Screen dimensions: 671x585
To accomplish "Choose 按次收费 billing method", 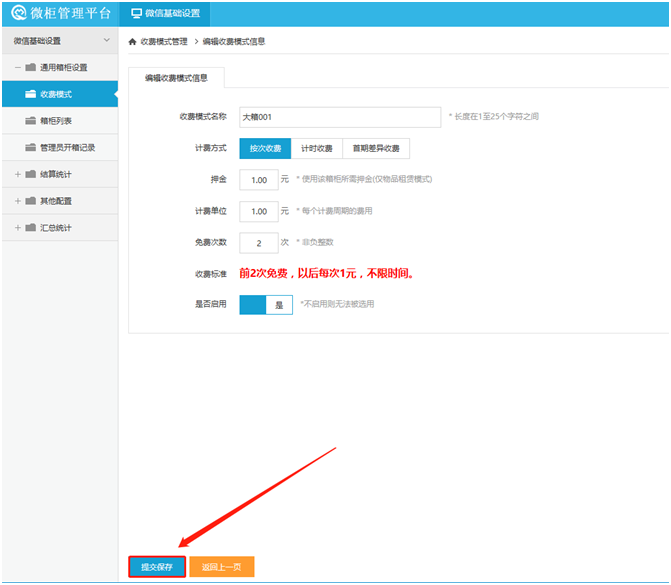I will (x=265, y=149).
